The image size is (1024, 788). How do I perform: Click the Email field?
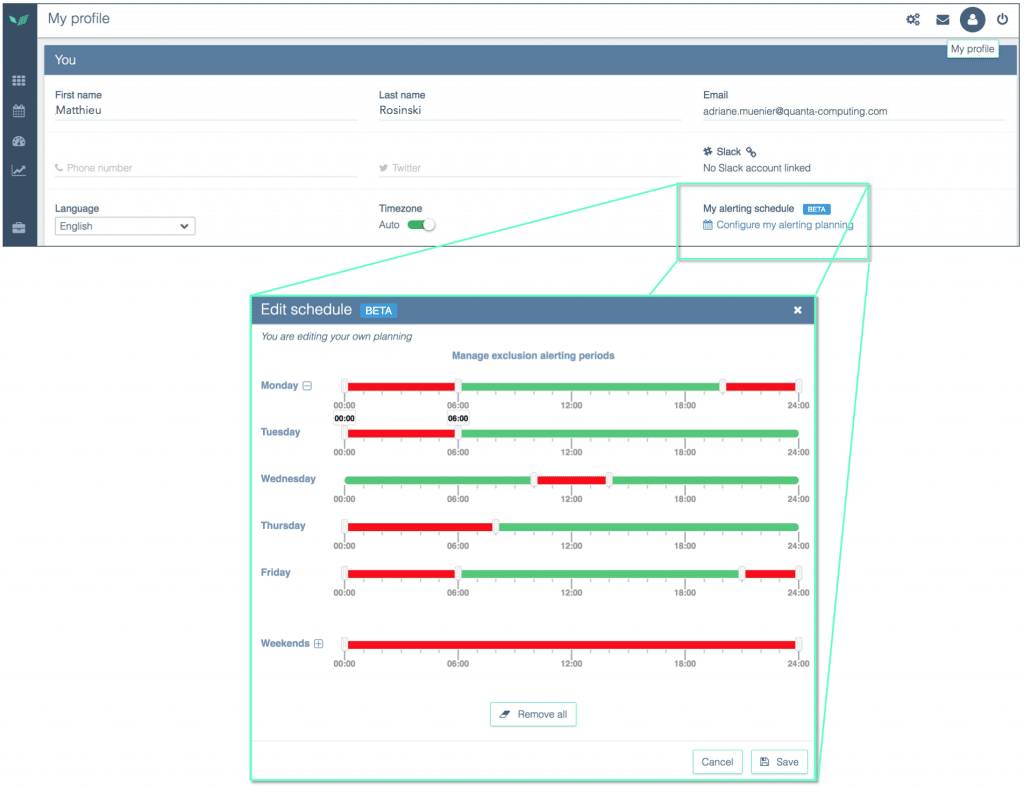coord(854,111)
